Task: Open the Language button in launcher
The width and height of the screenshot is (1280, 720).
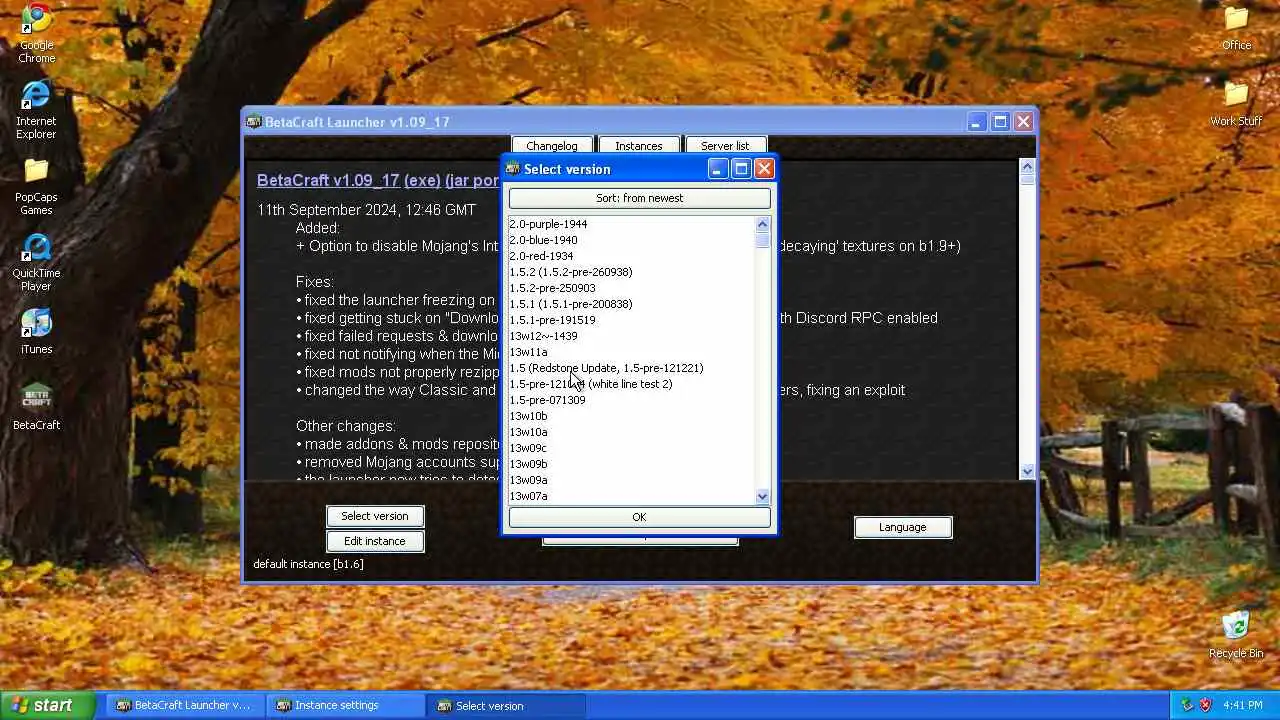Action: [903, 527]
